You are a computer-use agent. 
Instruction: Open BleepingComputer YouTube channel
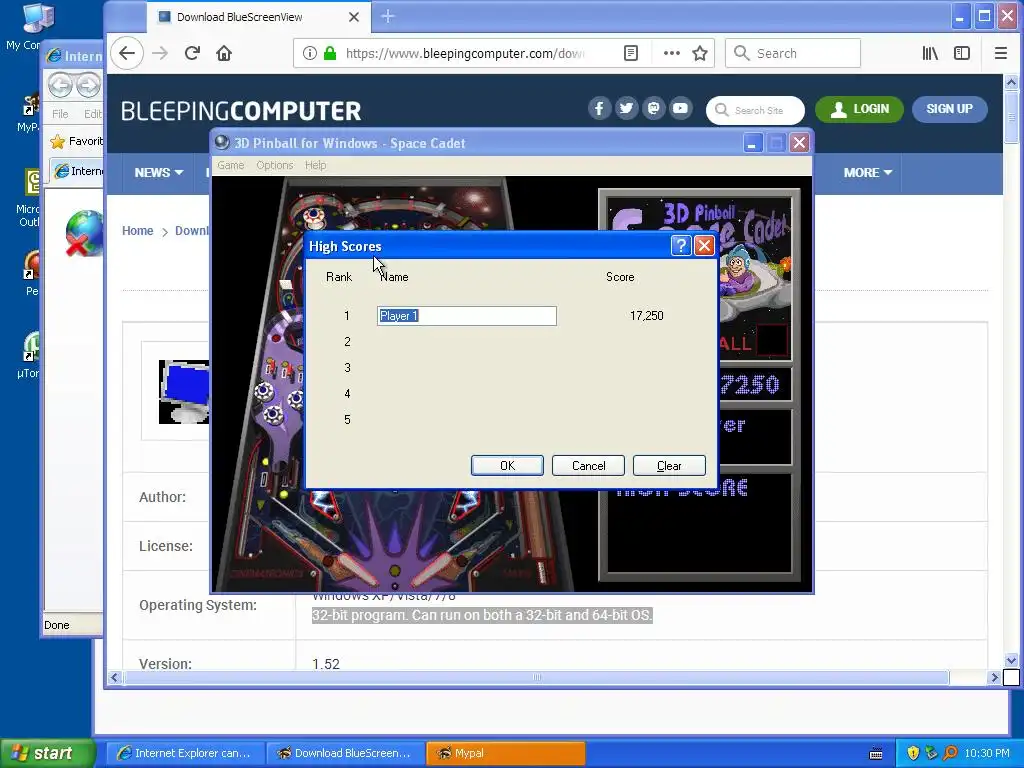tap(680, 108)
